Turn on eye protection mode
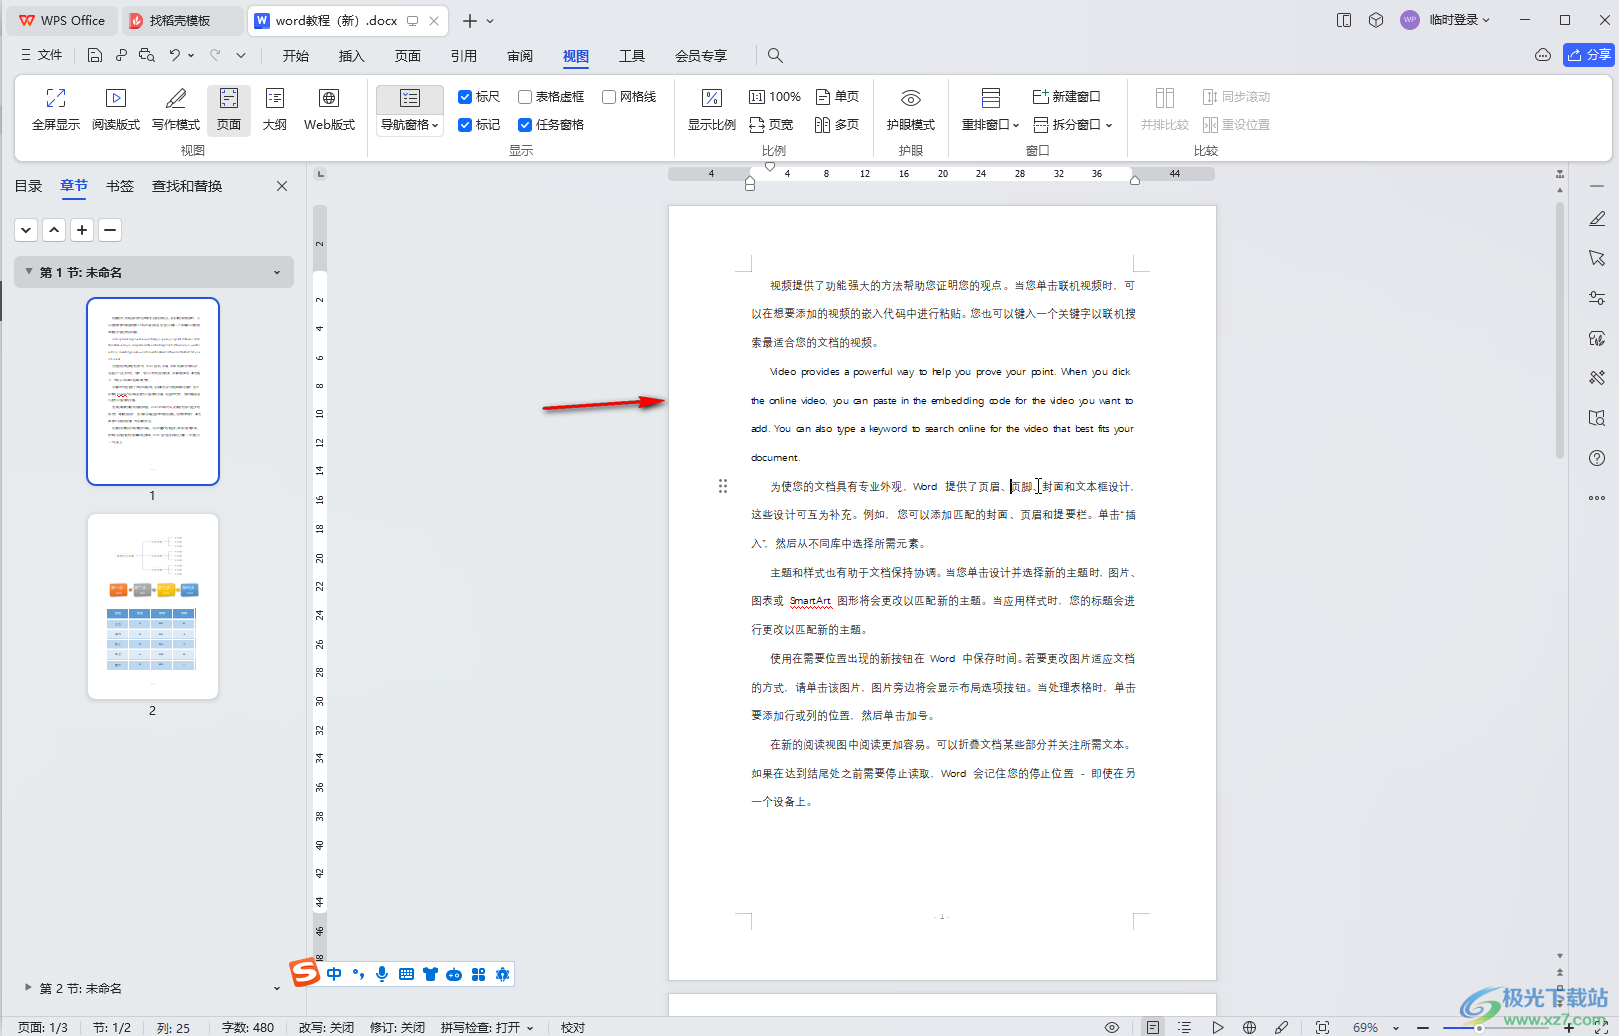This screenshot has width=1619, height=1036. pos(910,110)
